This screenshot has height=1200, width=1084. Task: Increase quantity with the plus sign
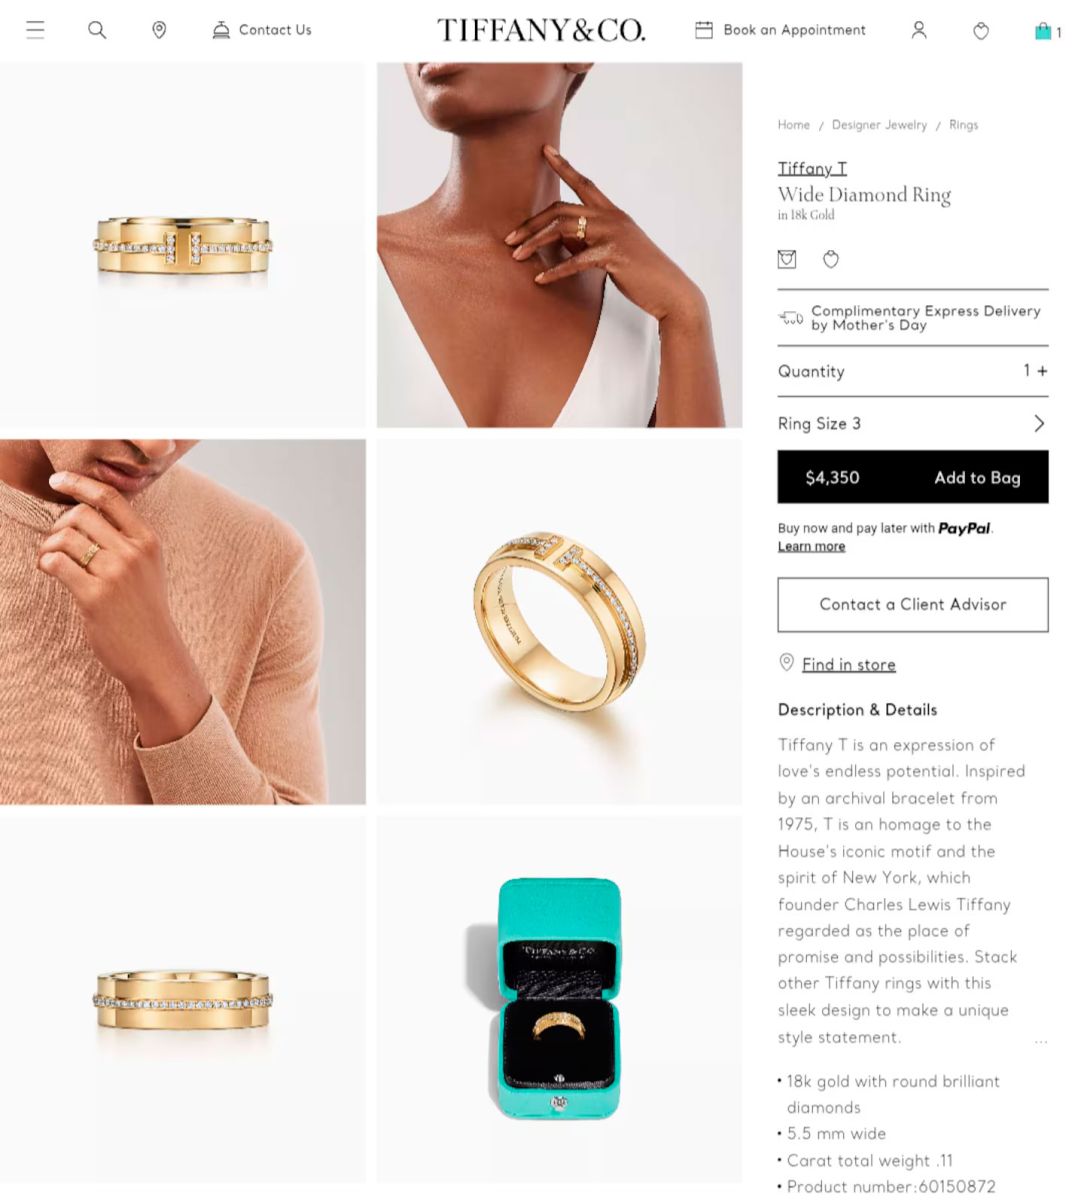1042,371
